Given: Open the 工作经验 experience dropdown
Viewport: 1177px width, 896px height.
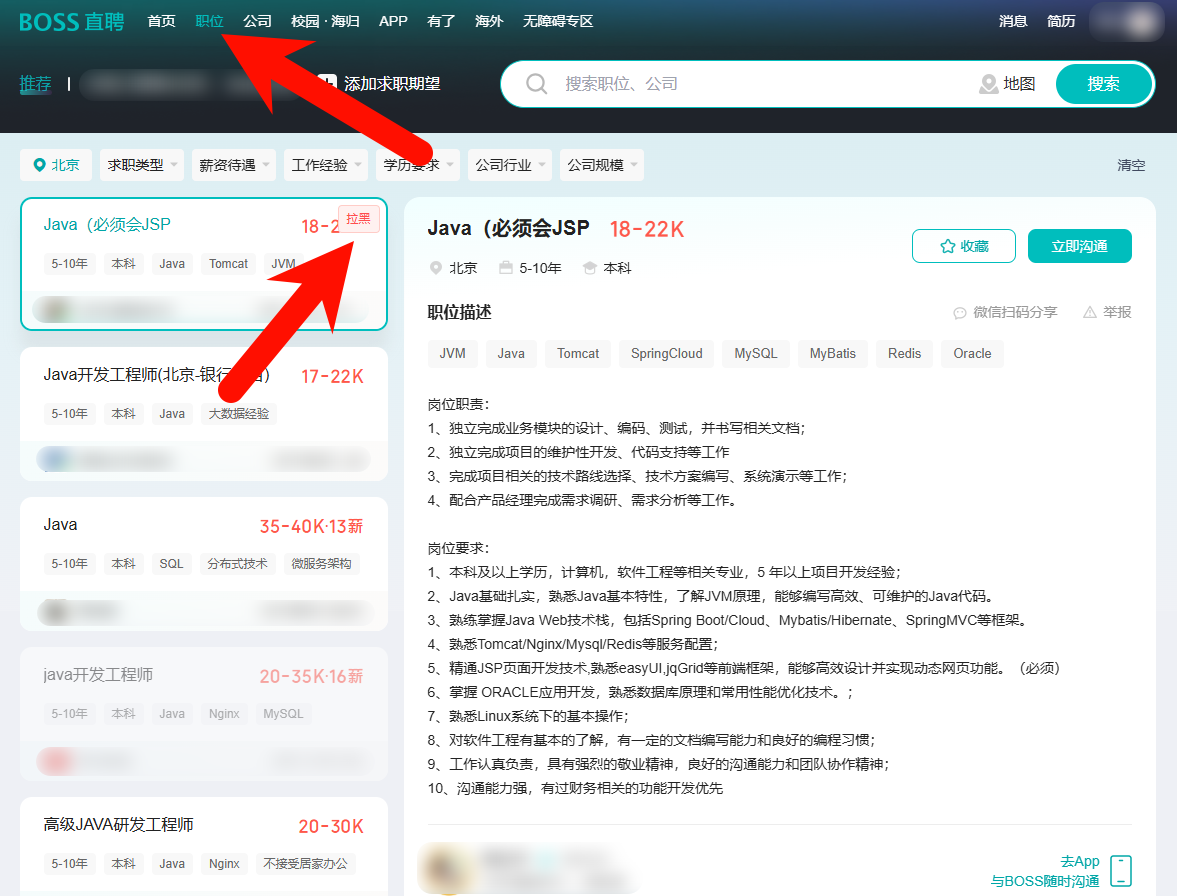Looking at the screenshot, I should pyautogui.click(x=325, y=164).
